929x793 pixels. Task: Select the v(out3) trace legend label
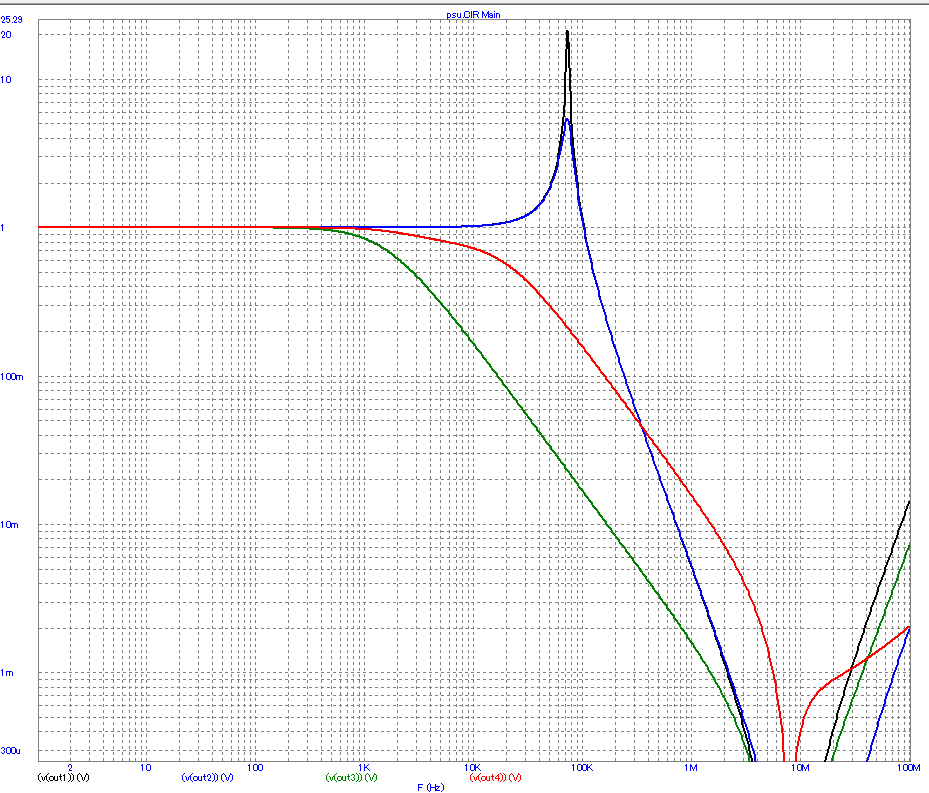click(351, 777)
